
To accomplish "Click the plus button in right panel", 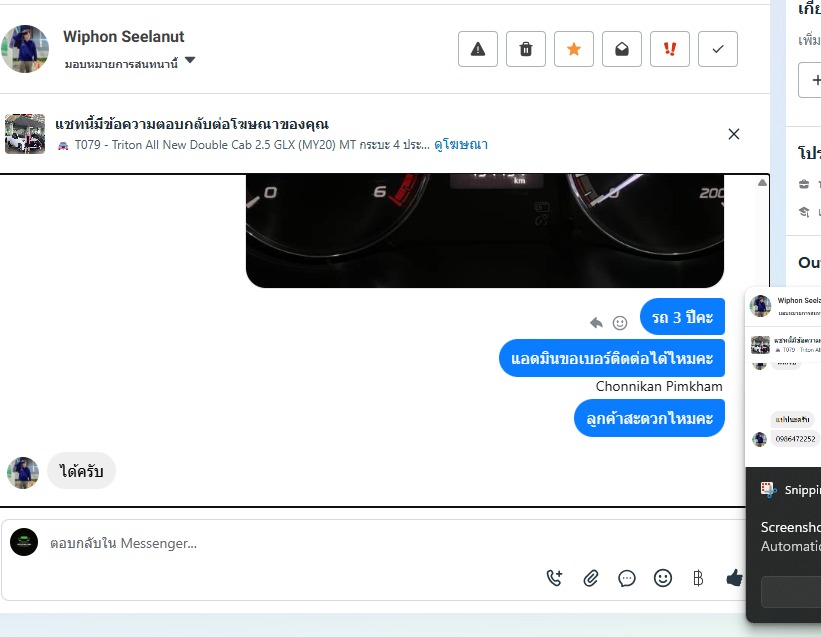I will click(x=810, y=80).
